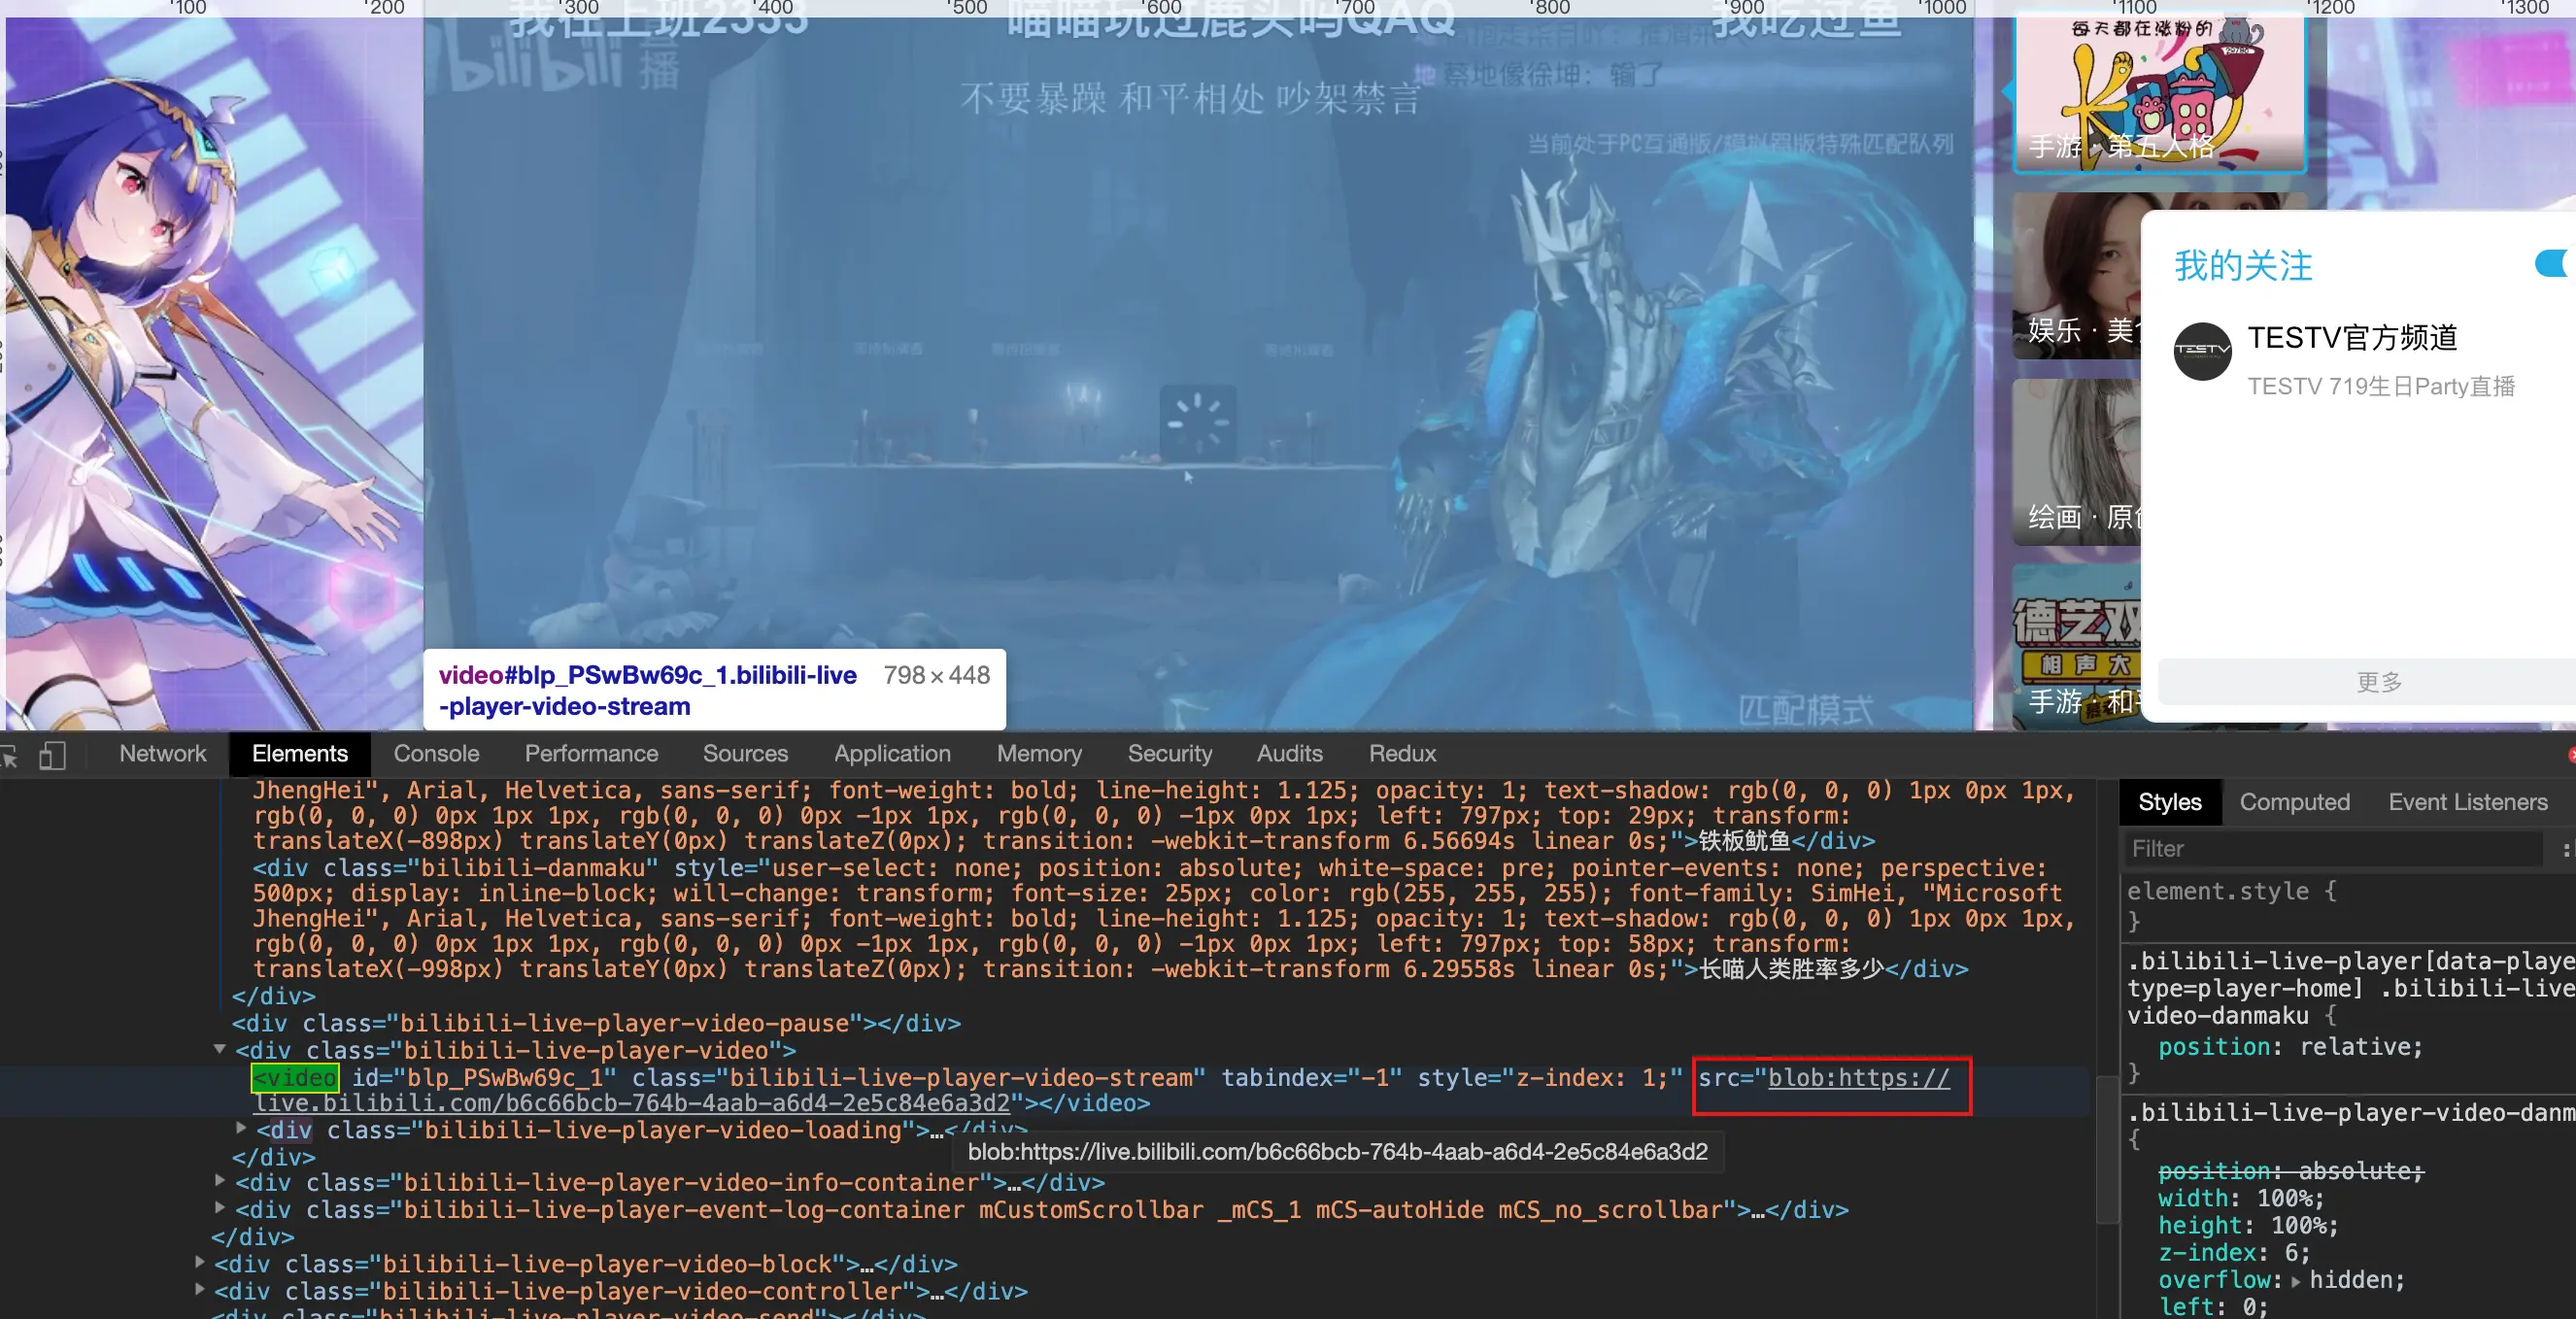Open the Event Listeners tab

point(2467,802)
